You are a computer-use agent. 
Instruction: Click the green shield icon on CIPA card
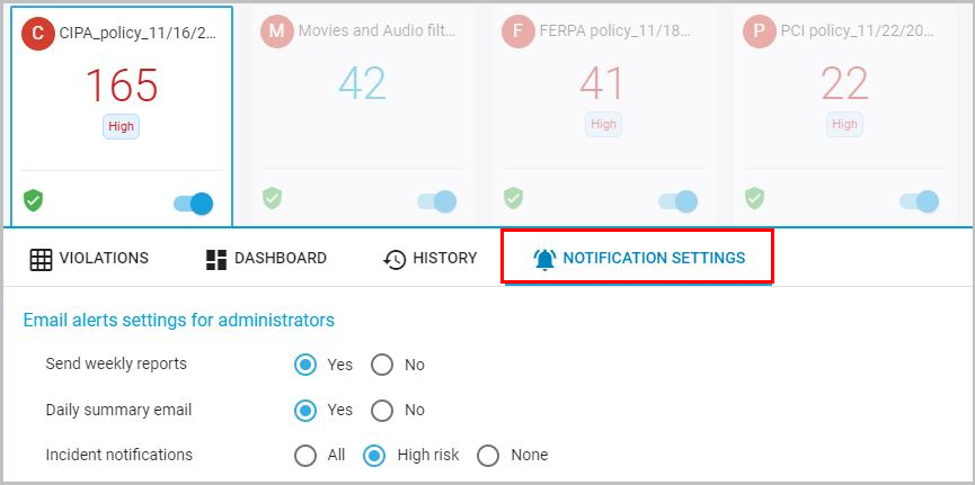(x=33, y=200)
